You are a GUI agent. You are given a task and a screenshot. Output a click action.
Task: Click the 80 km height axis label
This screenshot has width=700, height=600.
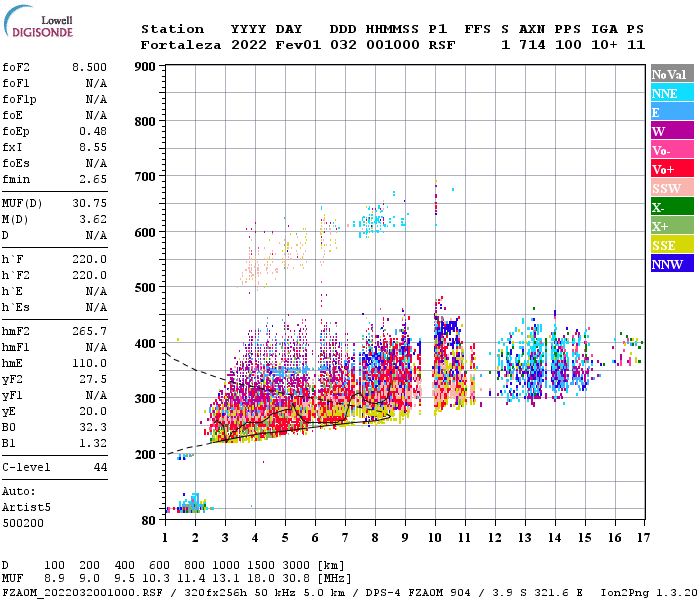[x=149, y=521]
